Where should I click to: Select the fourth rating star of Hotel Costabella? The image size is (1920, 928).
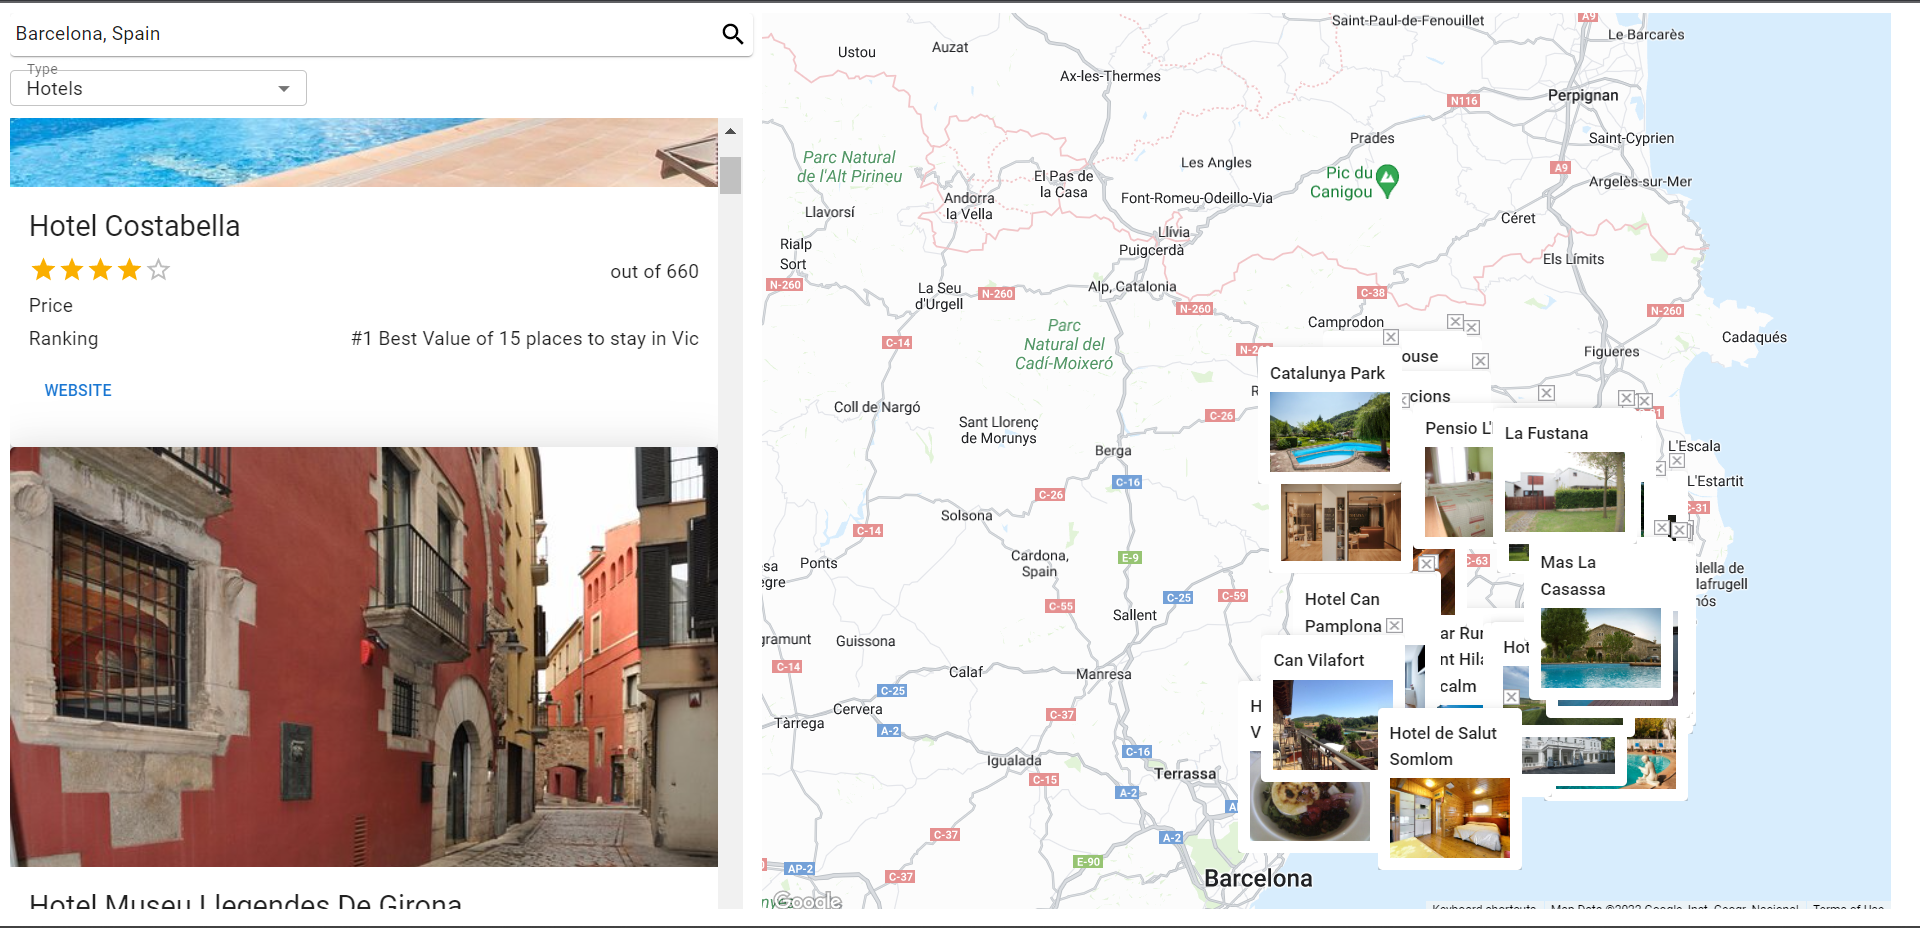click(130, 270)
